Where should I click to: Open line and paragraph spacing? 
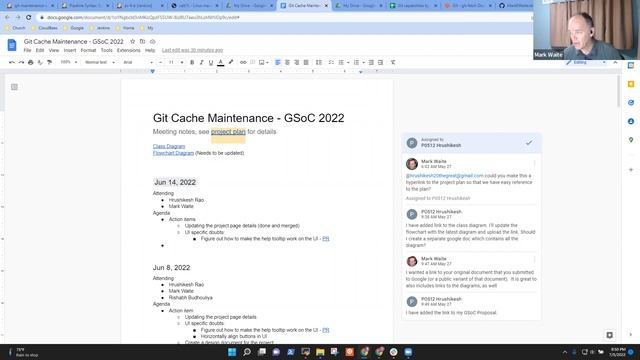click(319, 62)
